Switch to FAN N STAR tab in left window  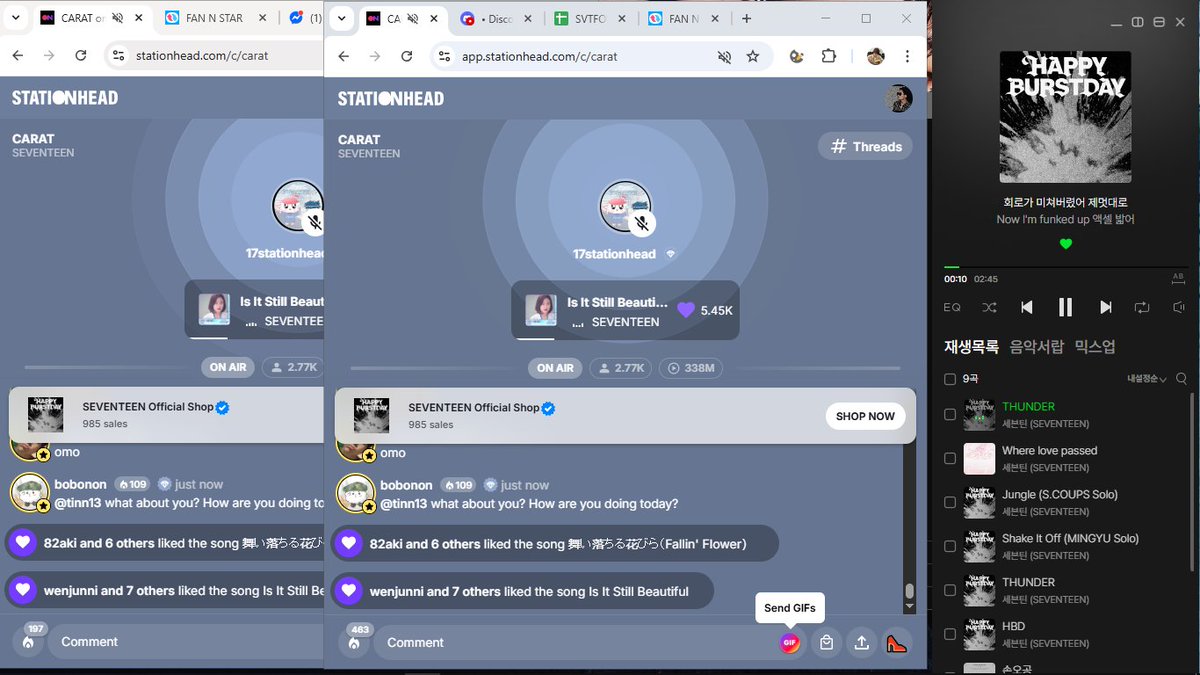coord(214,18)
